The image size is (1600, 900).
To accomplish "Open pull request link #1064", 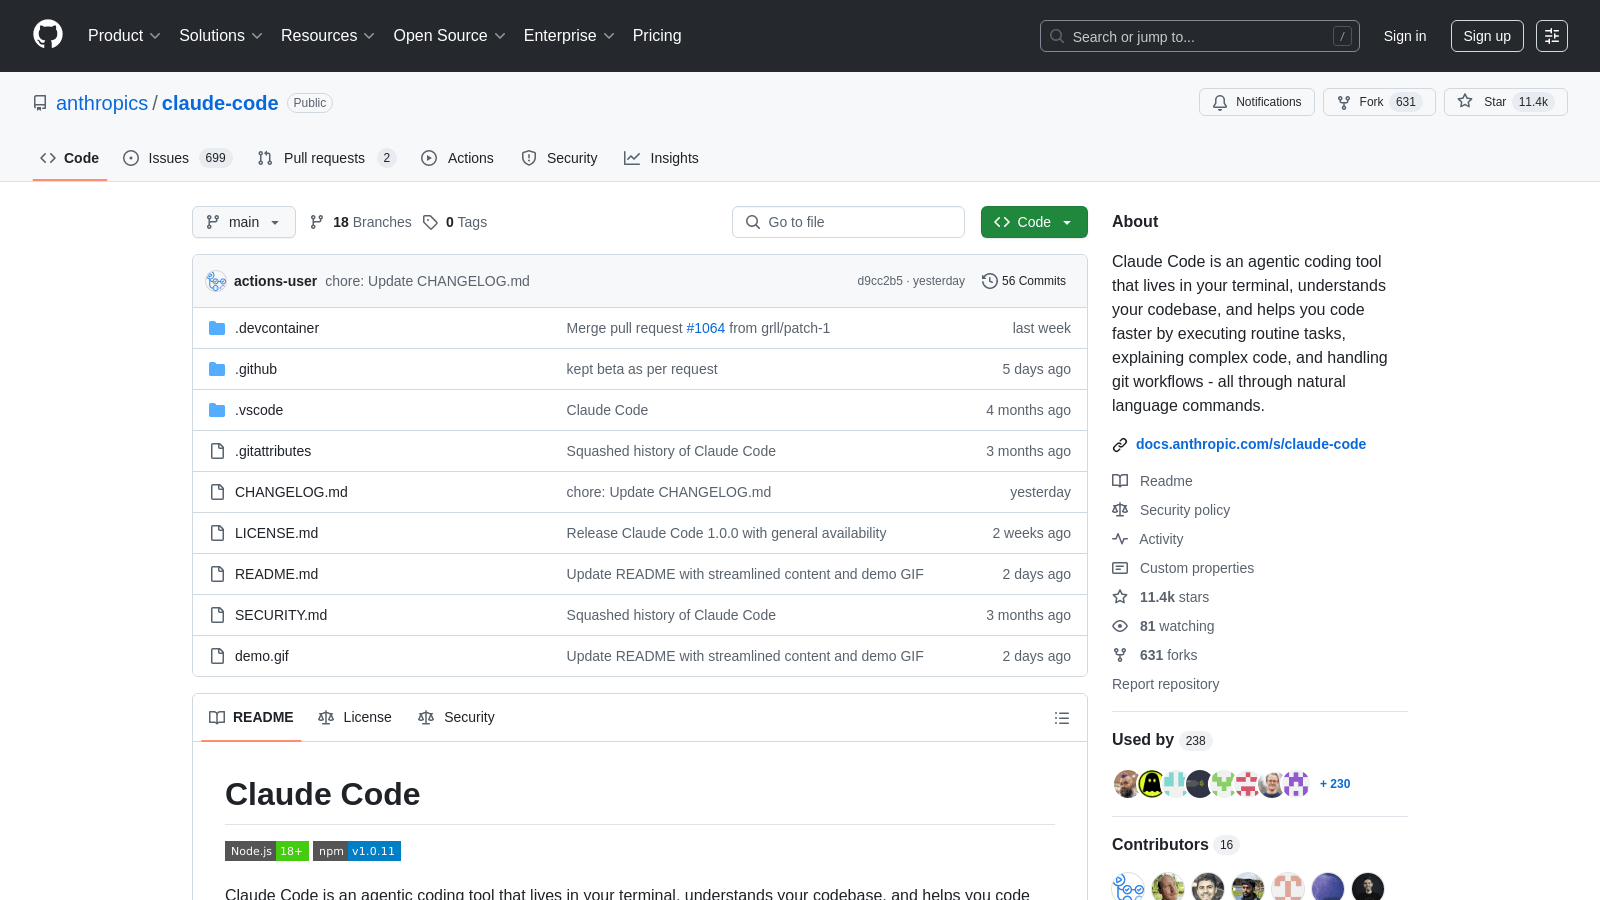I will coord(705,327).
